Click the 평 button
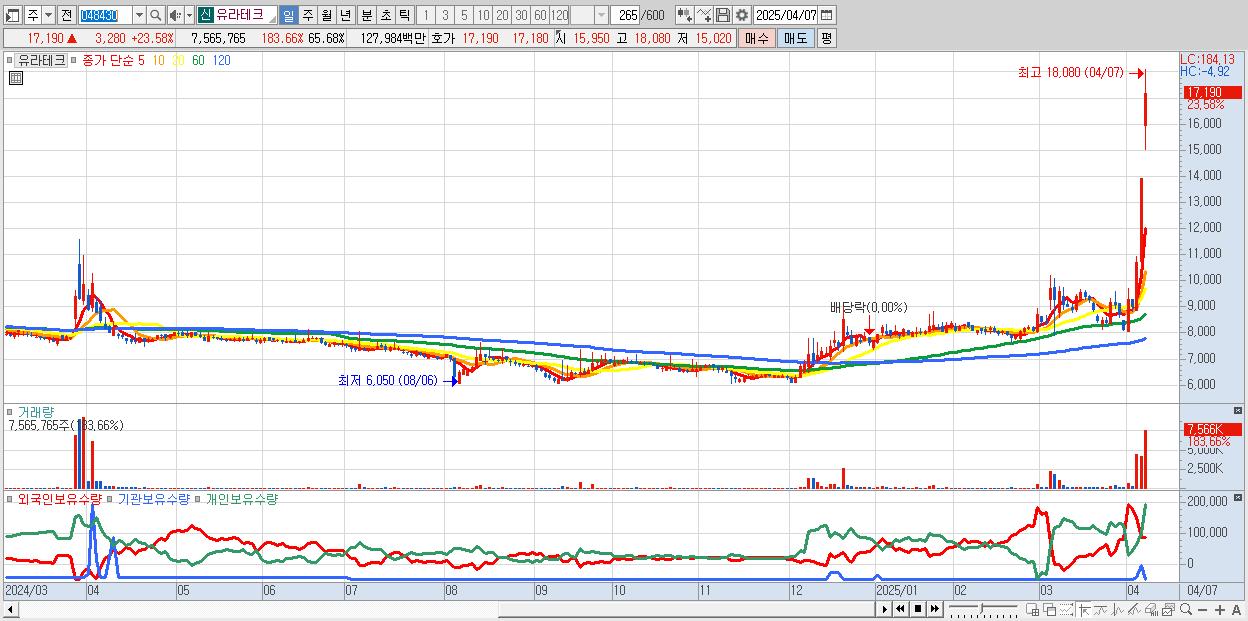The height and width of the screenshot is (621, 1248). 826,38
